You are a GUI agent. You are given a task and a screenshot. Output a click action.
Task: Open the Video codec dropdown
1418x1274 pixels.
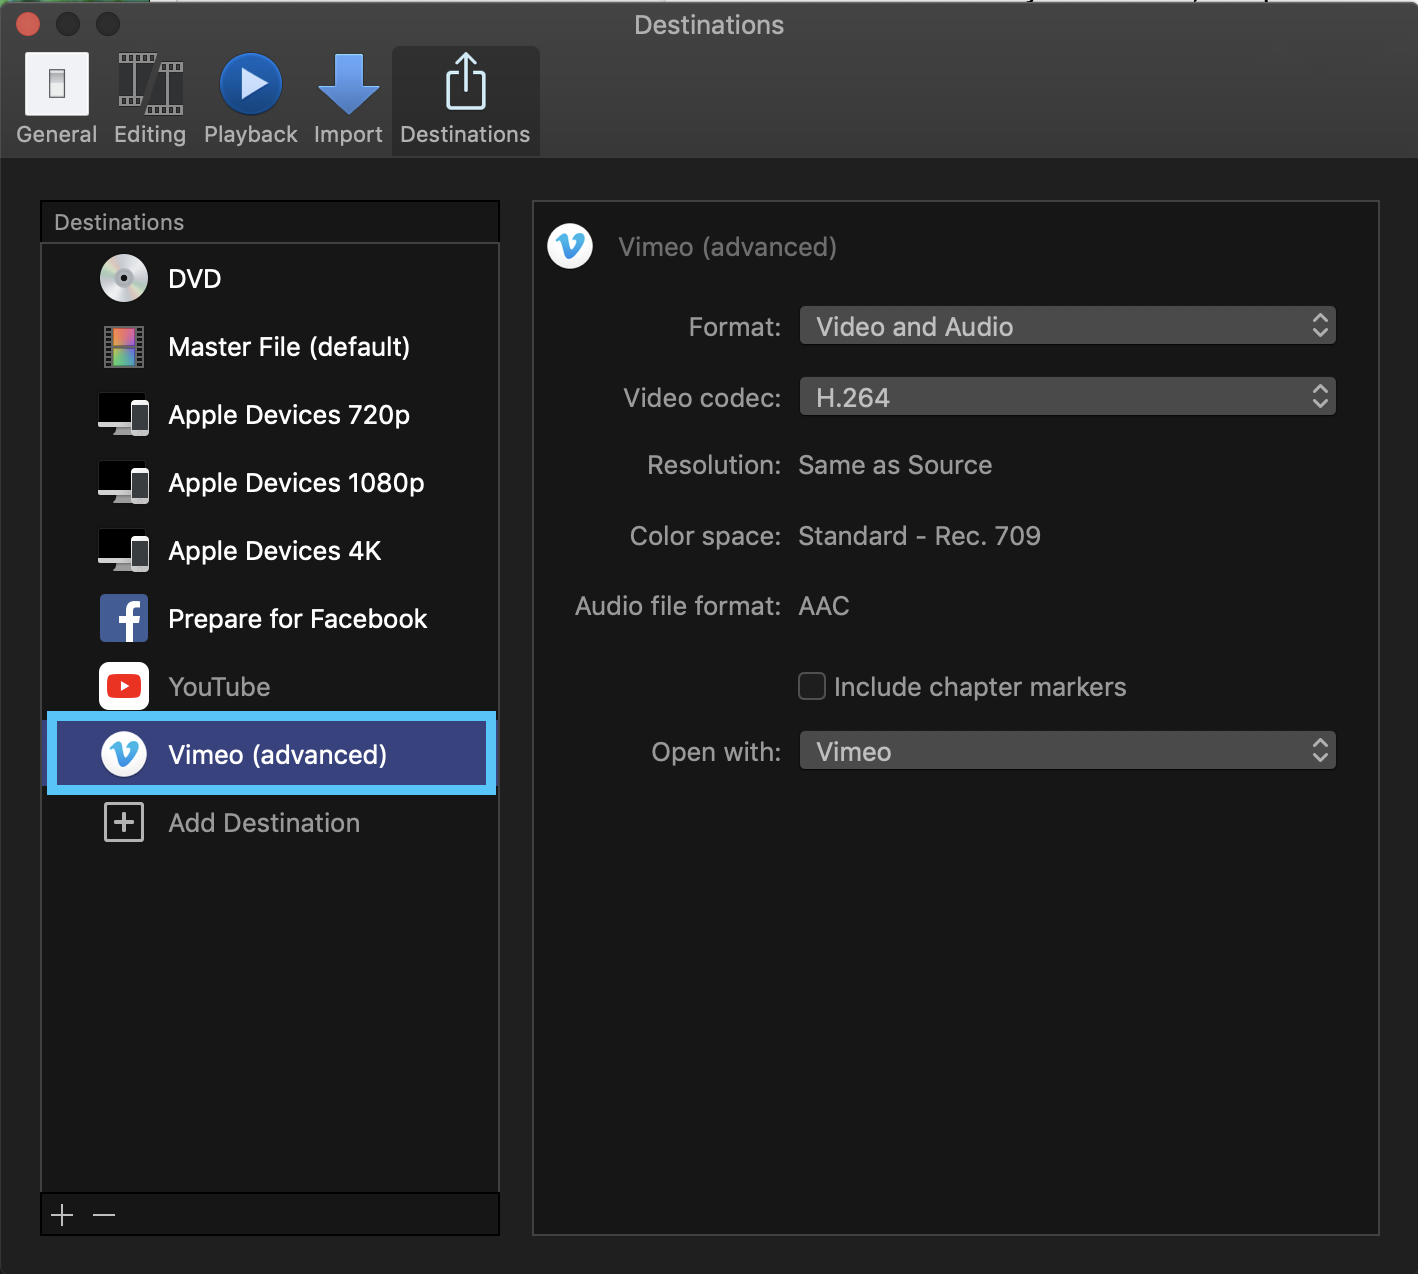coord(1067,397)
